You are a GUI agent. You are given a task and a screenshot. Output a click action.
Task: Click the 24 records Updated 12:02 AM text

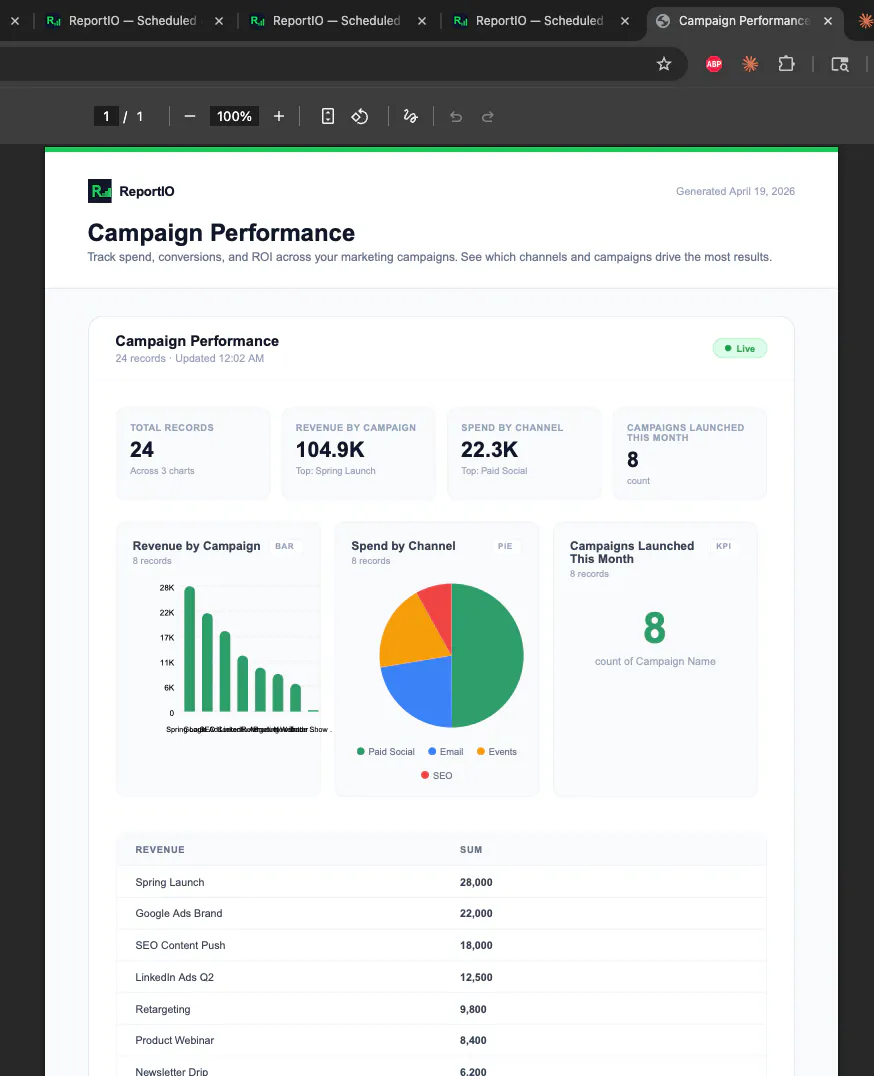tap(189, 358)
